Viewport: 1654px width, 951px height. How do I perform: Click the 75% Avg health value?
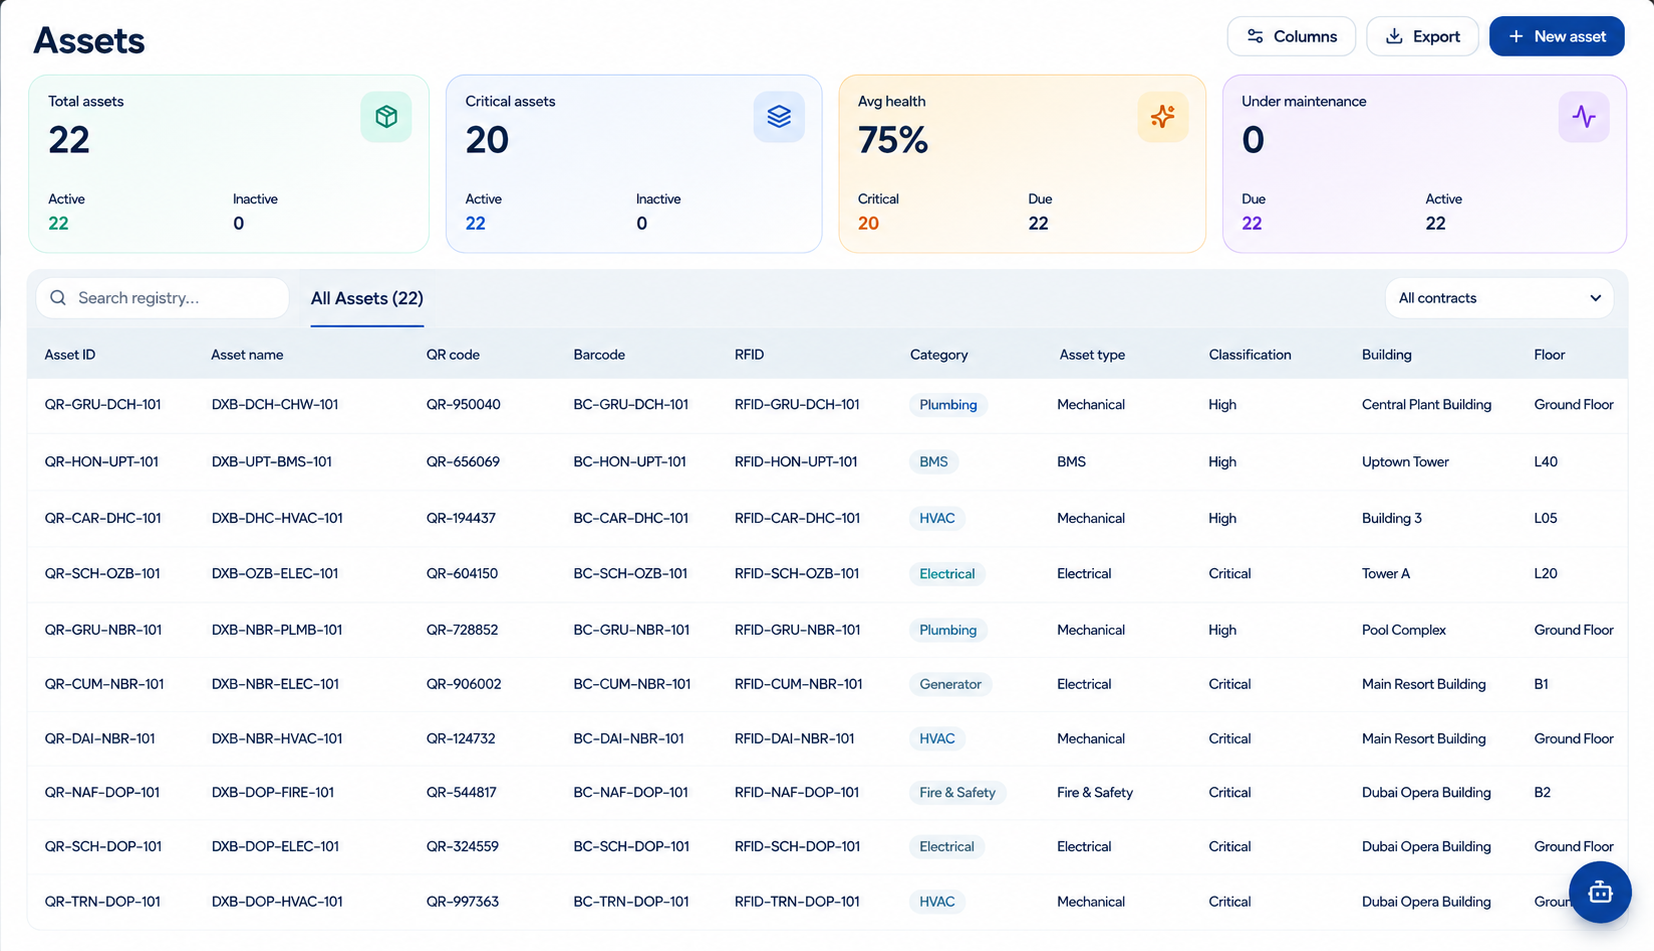[893, 140]
